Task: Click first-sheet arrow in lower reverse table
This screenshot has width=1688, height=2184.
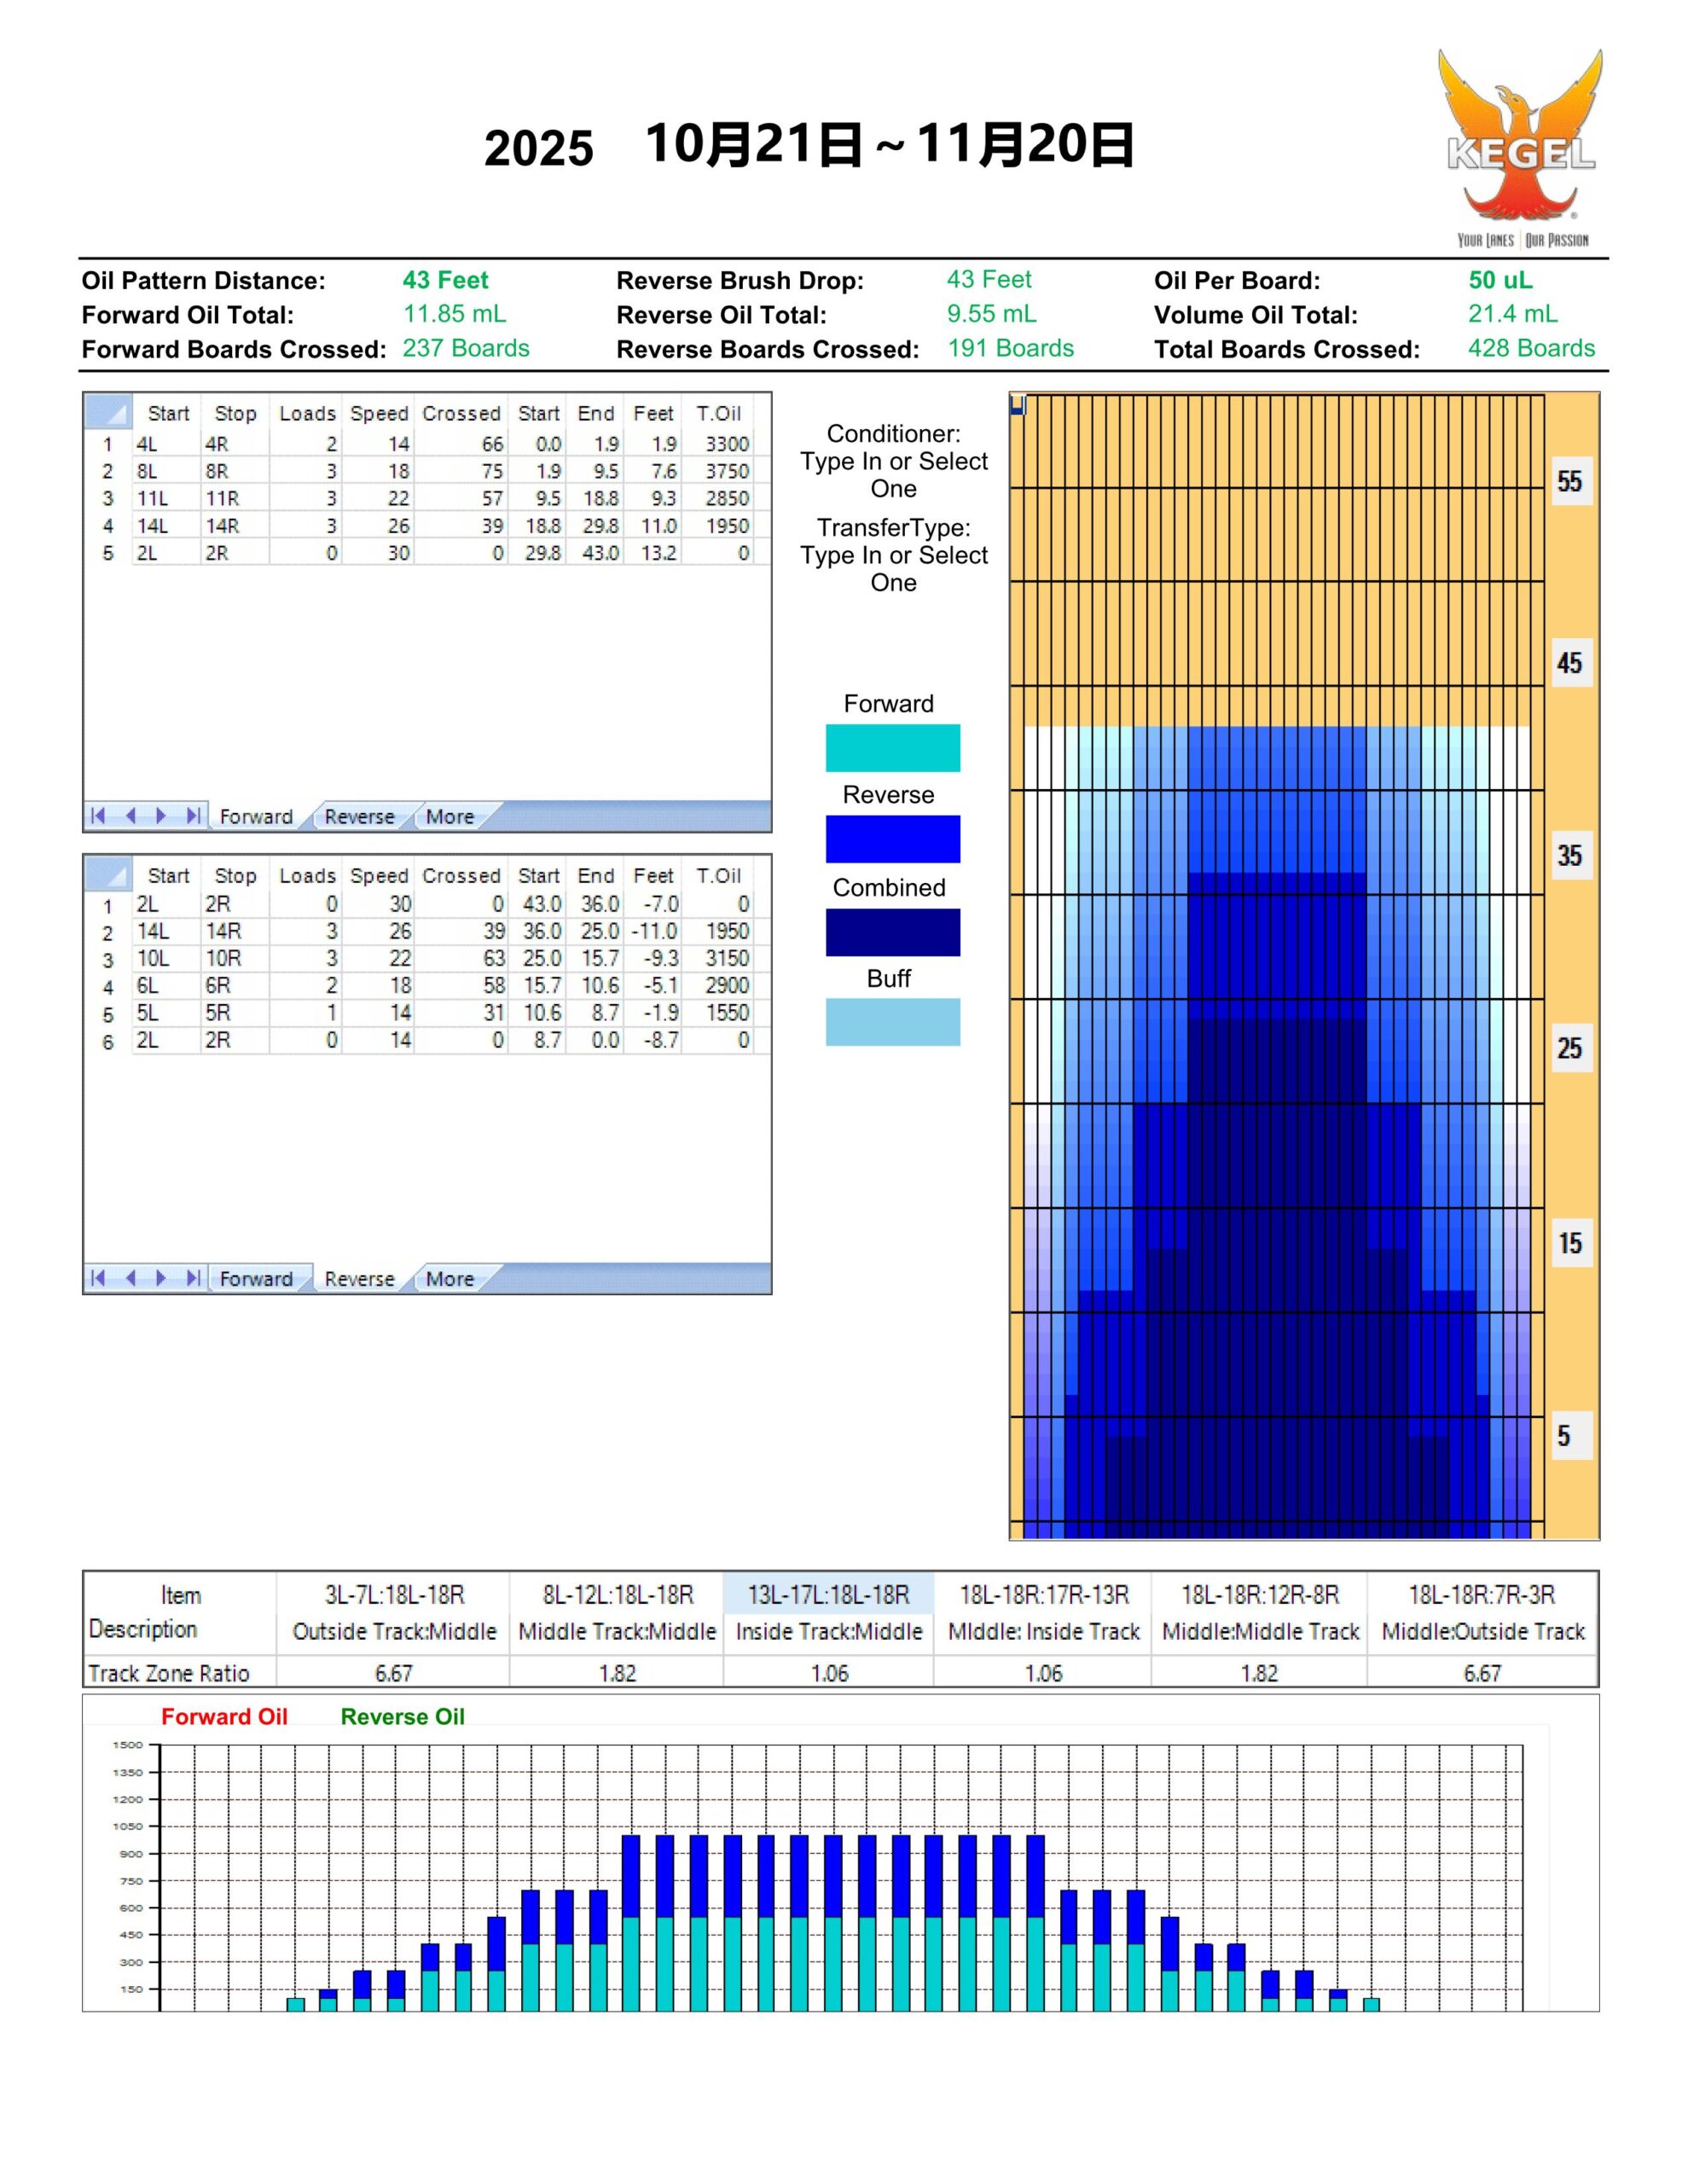Action: [x=97, y=1278]
